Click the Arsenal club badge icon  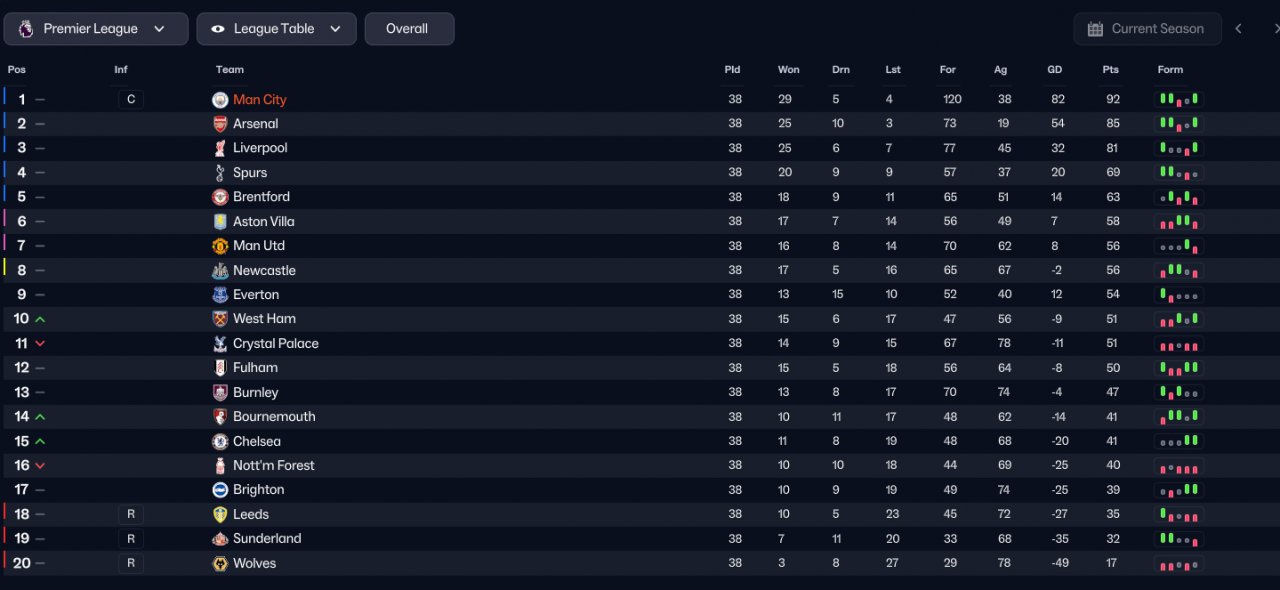click(x=220, y=124)
